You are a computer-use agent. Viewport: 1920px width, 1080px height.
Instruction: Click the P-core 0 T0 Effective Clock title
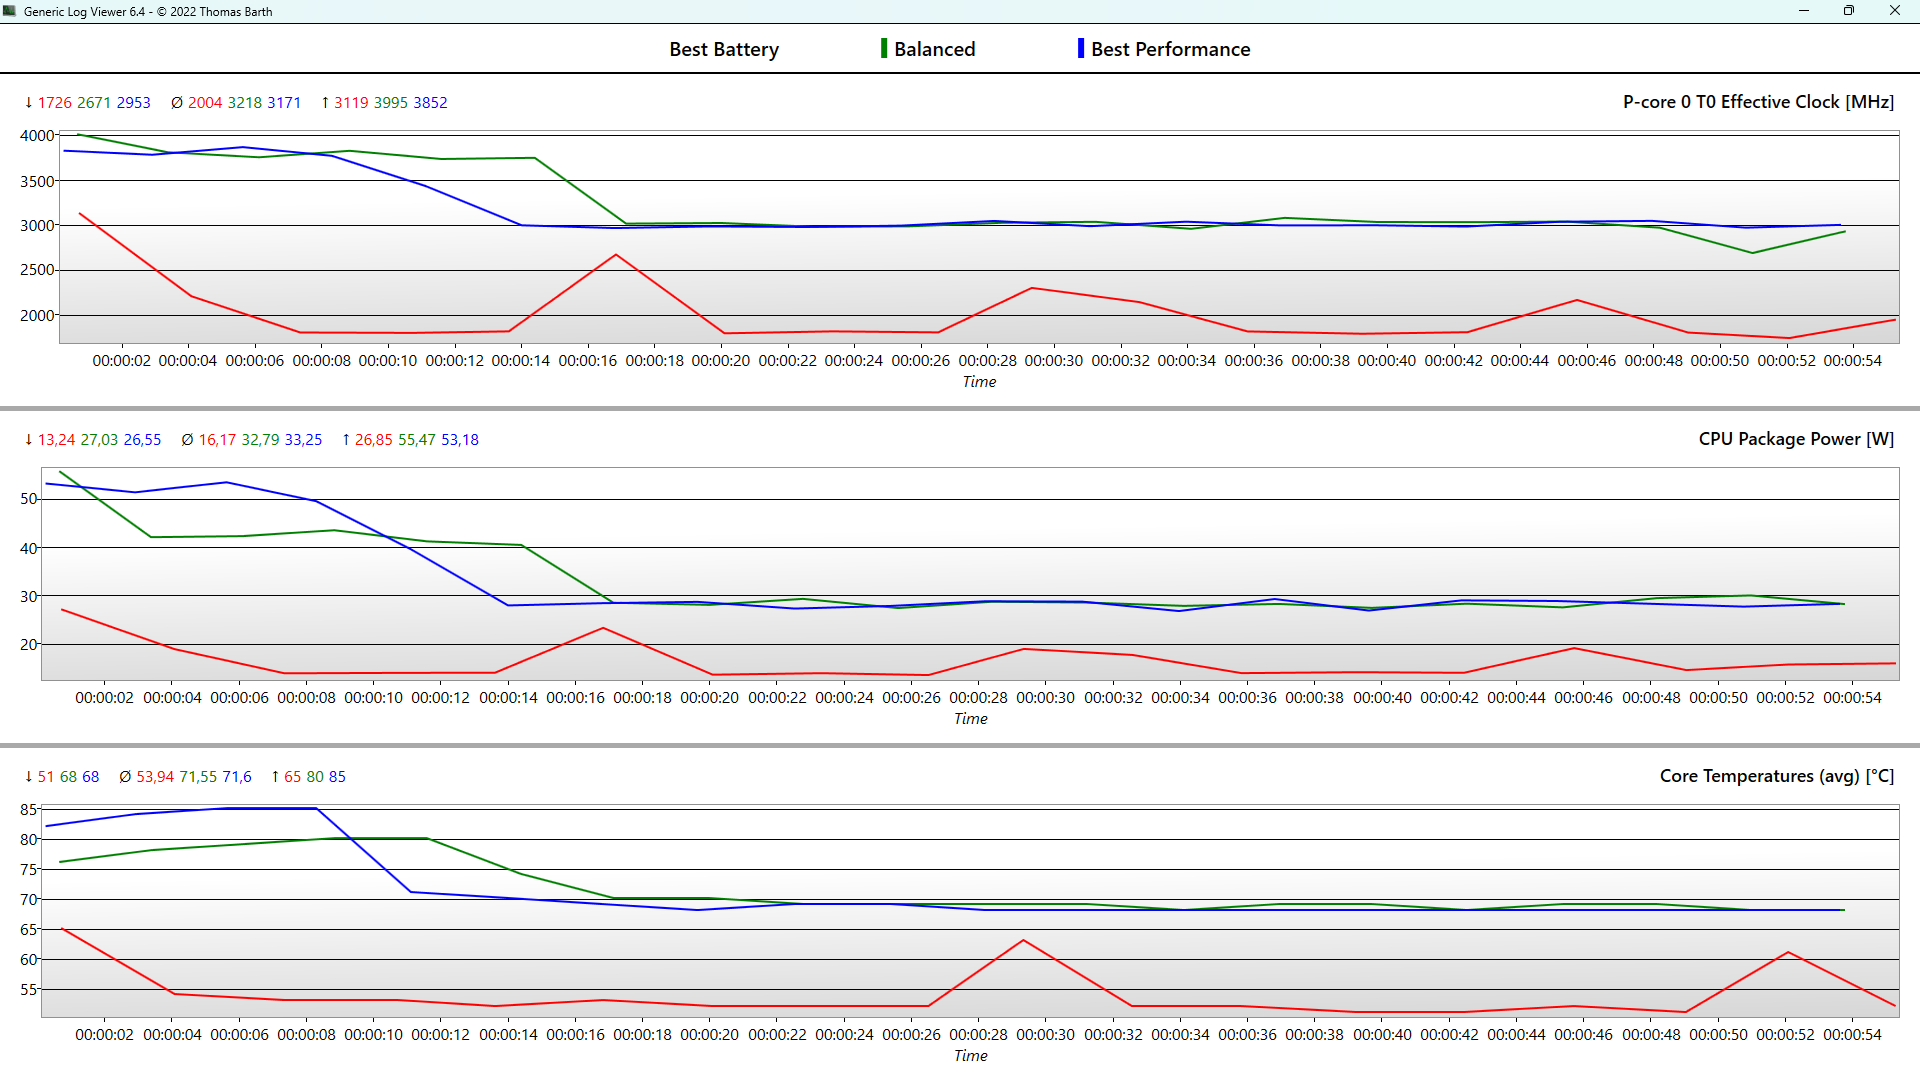(1758, 102)
